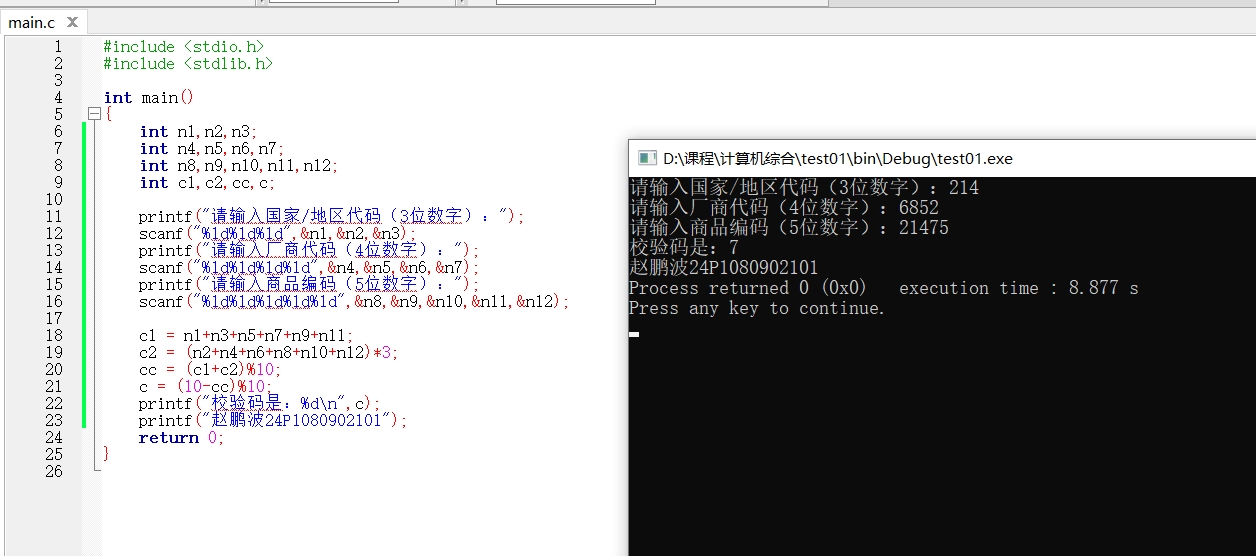Viewport: 1256px width, 556px height.
Task: Click the c = (10-cc)%10 line
Action: [x=205, y=386]
